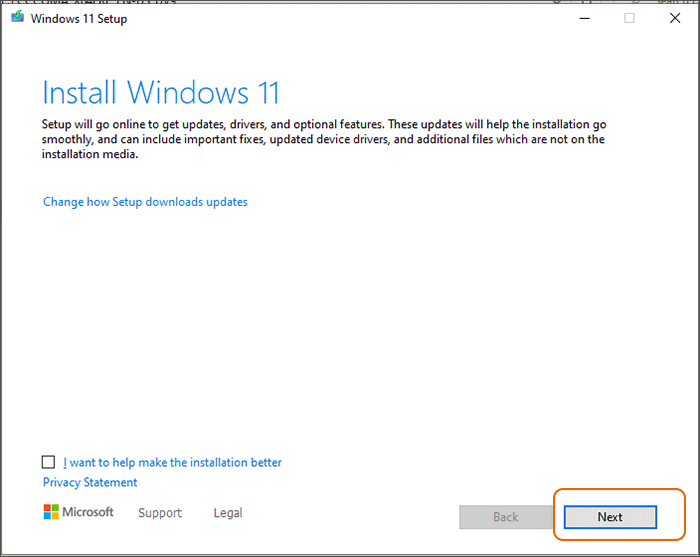Close the Windows 11 Setup window

(x=675, y=18)
